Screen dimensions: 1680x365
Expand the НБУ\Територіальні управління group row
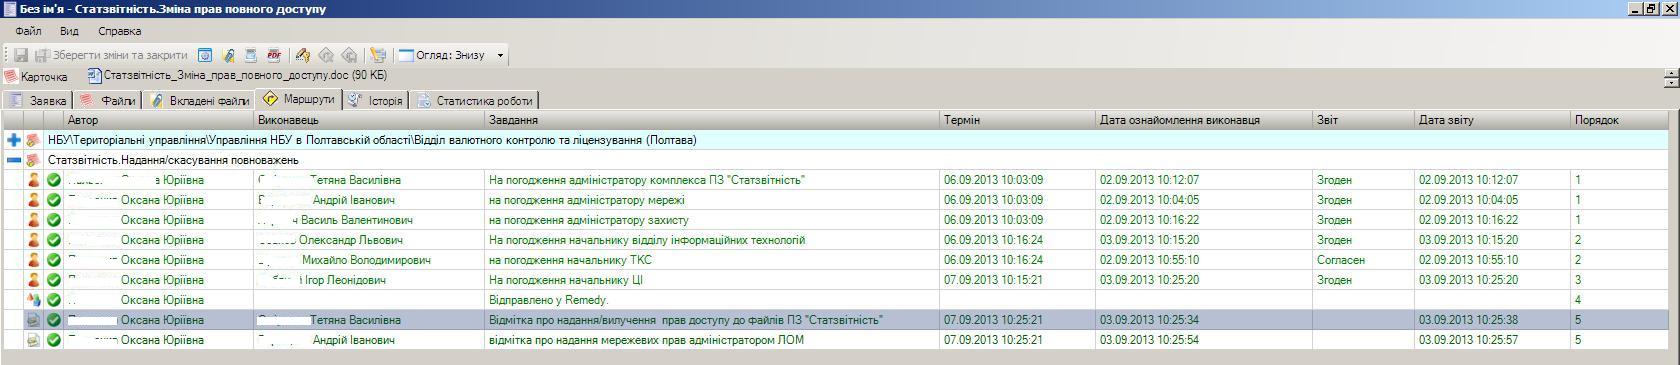click(13, 140)
